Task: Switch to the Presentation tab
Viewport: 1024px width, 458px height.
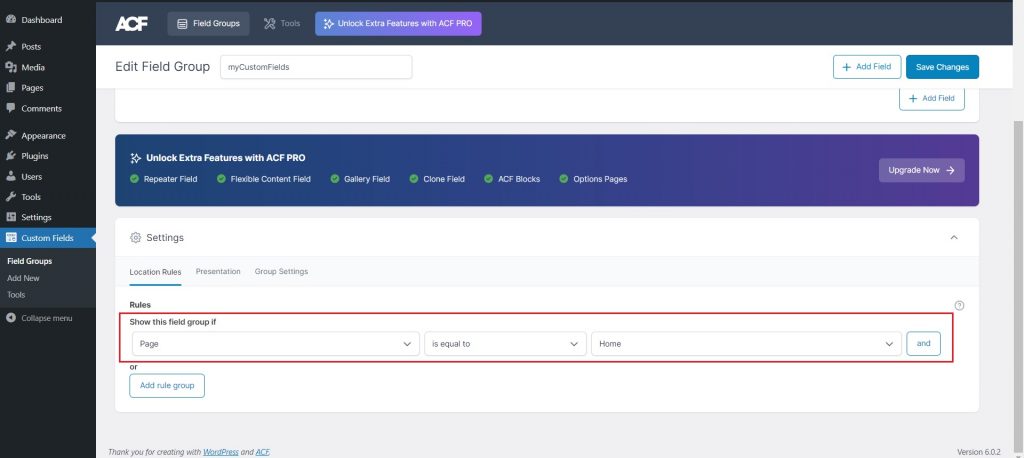Action: click(218, 272)
